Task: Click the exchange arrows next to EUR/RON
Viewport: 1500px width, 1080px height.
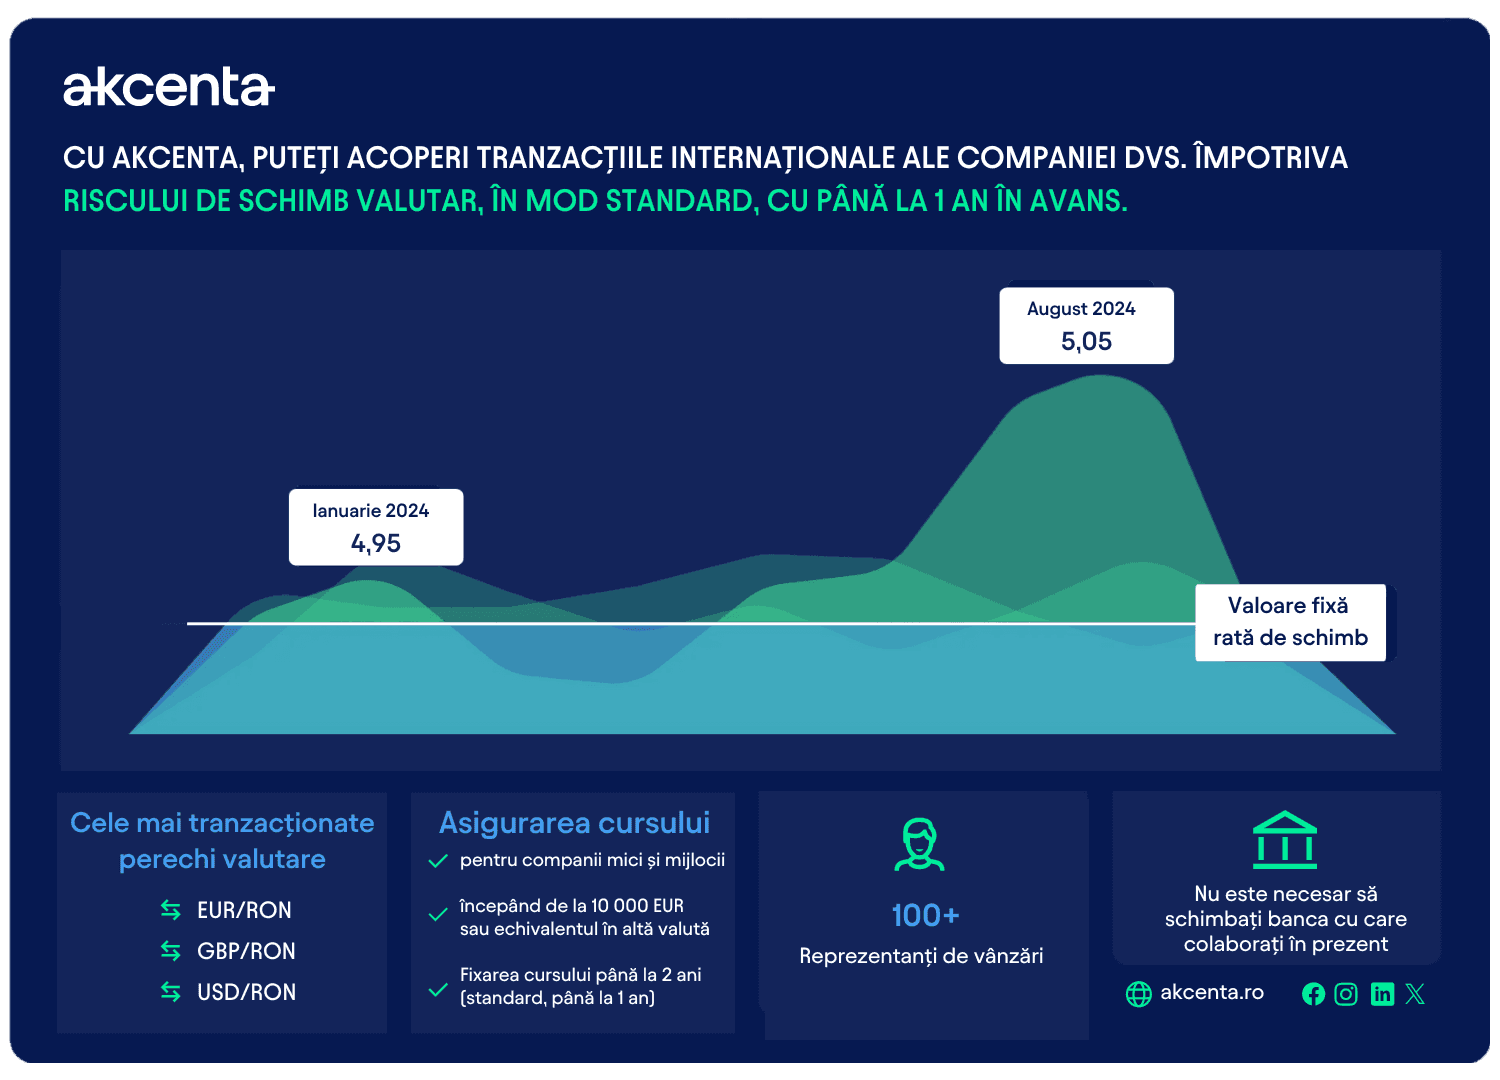Action: (171, 910)
